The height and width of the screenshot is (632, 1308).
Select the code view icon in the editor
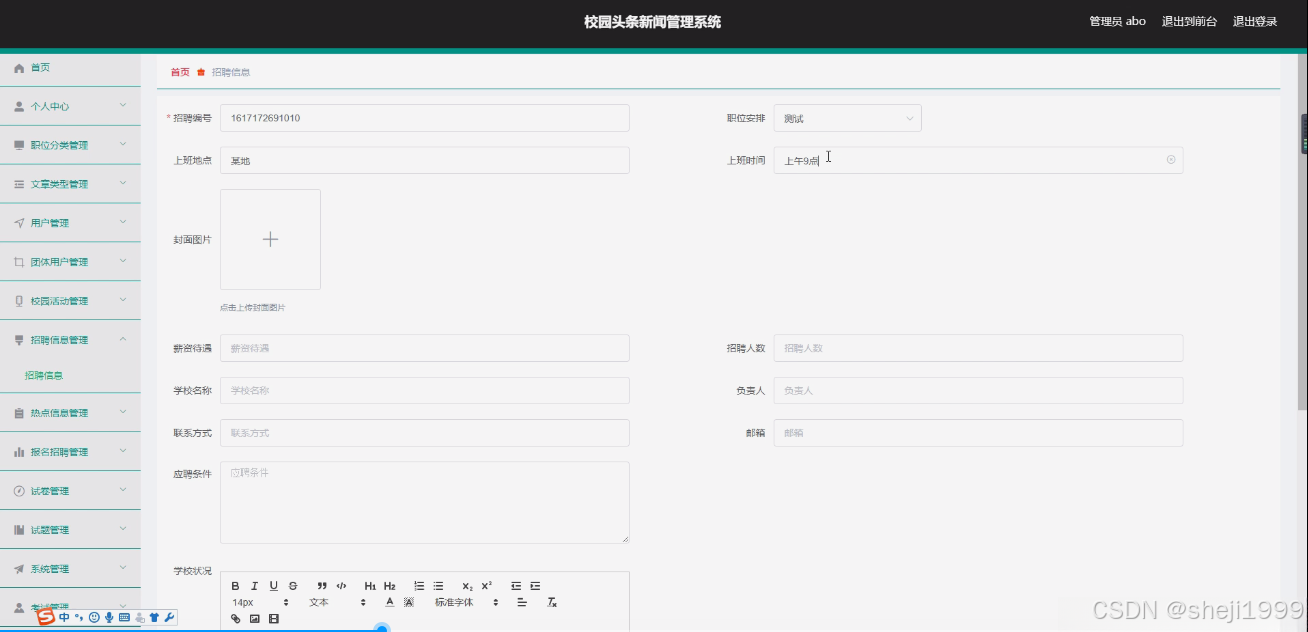pyautogui.click(x=341, y=586)
